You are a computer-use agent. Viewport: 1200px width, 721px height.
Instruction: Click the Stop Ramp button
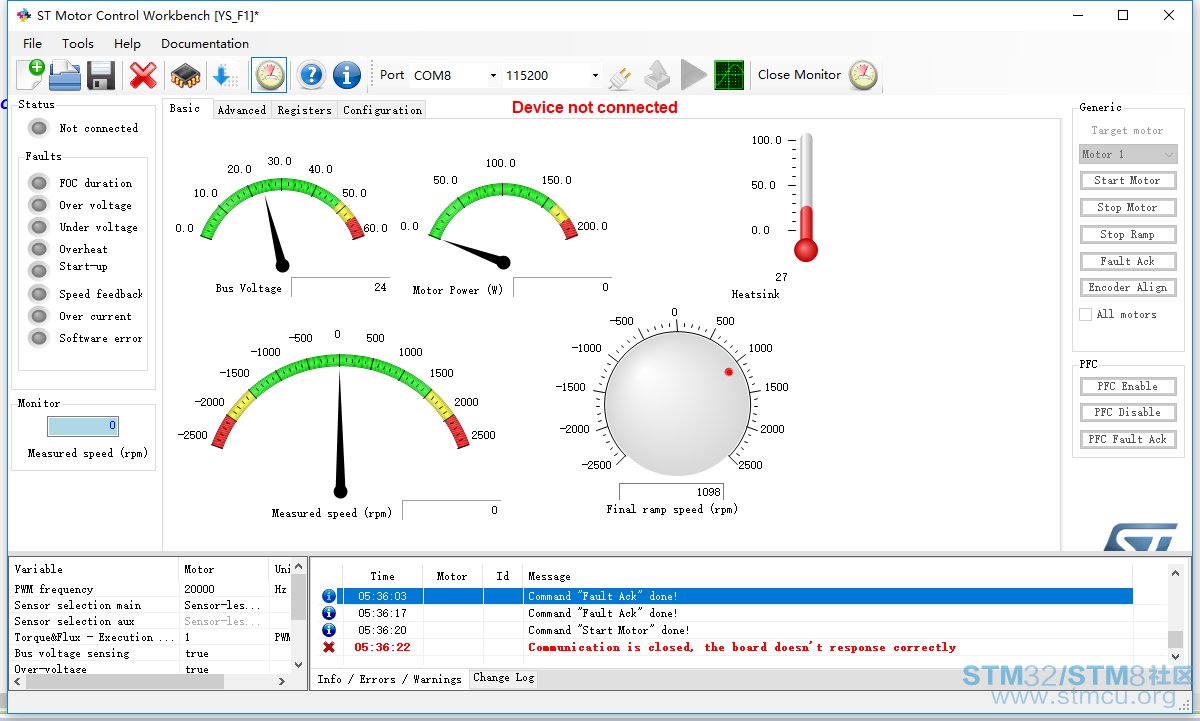pyautogui.click(x=1128, y=234)
